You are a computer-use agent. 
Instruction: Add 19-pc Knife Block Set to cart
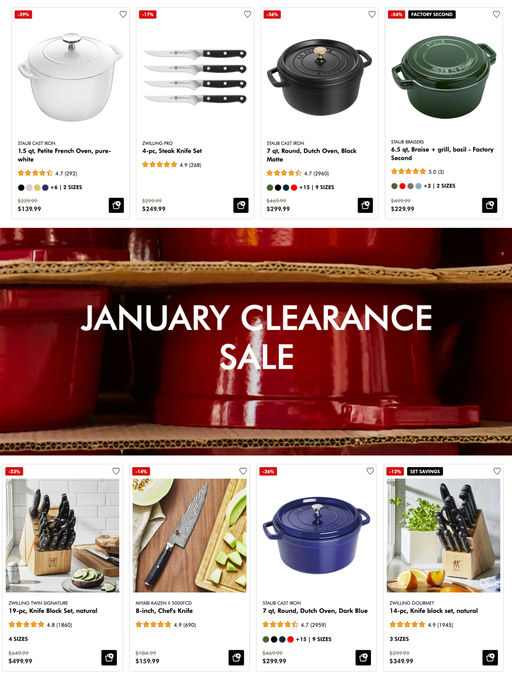pos(109,657)
